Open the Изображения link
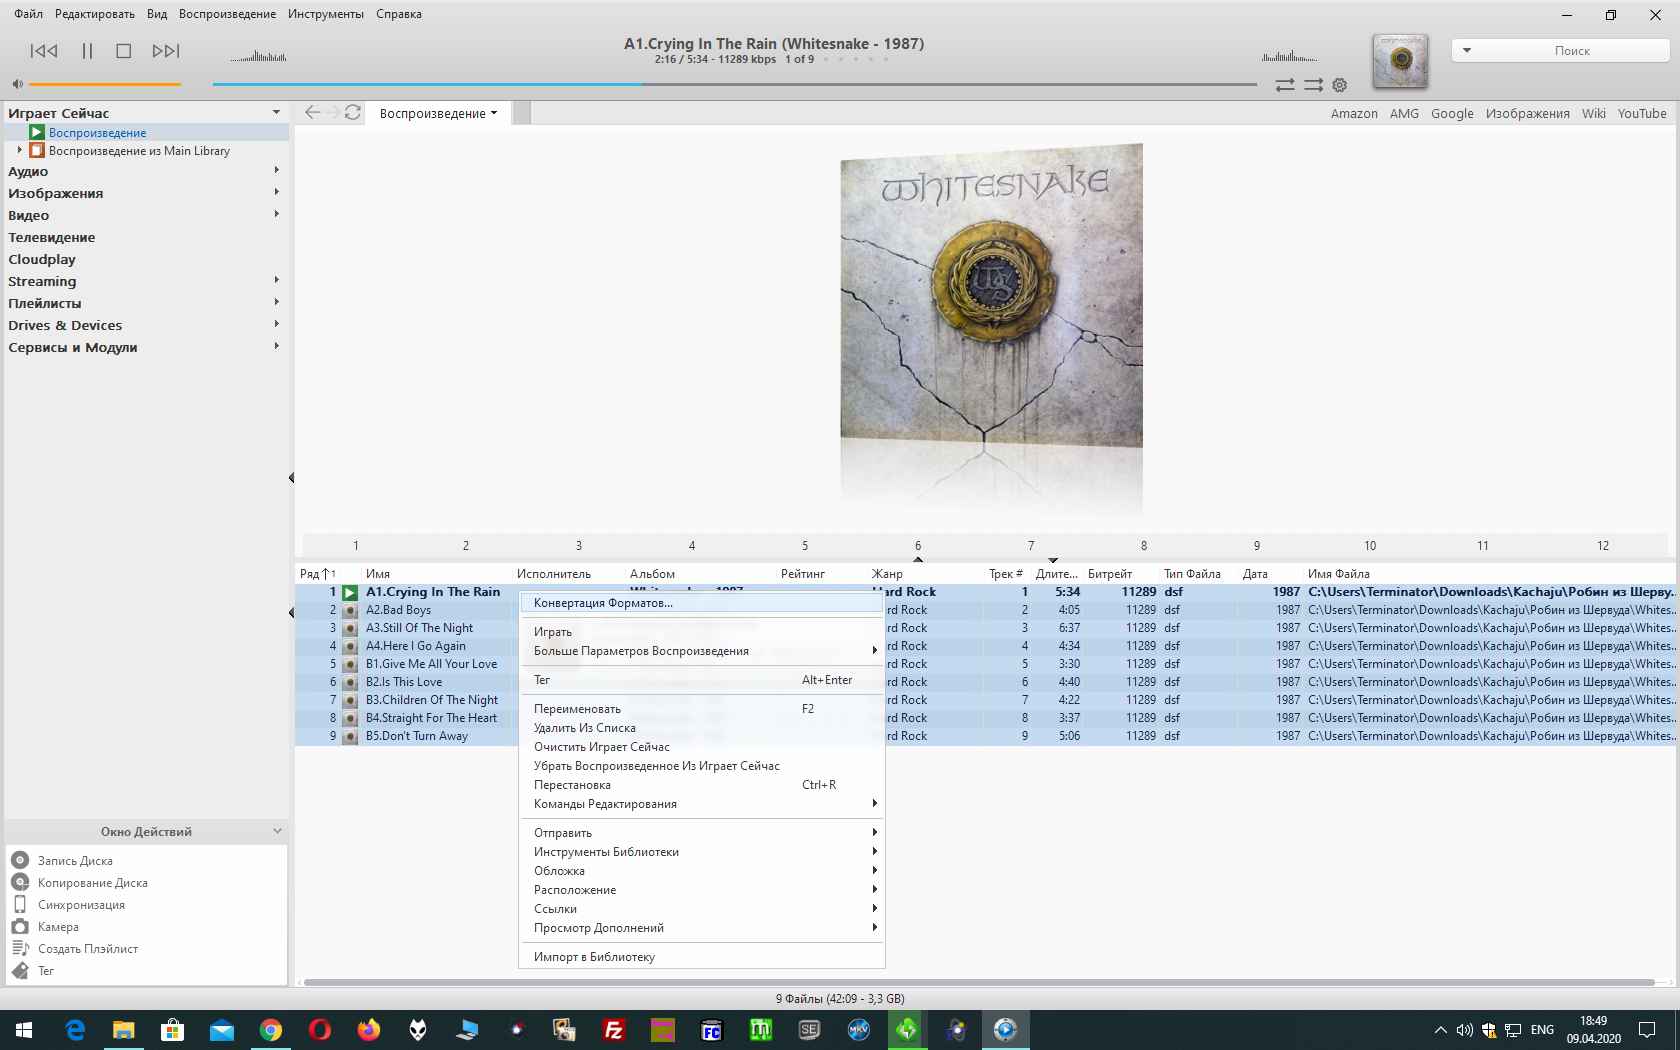 pyautogui.click(x=1527, y=113)
